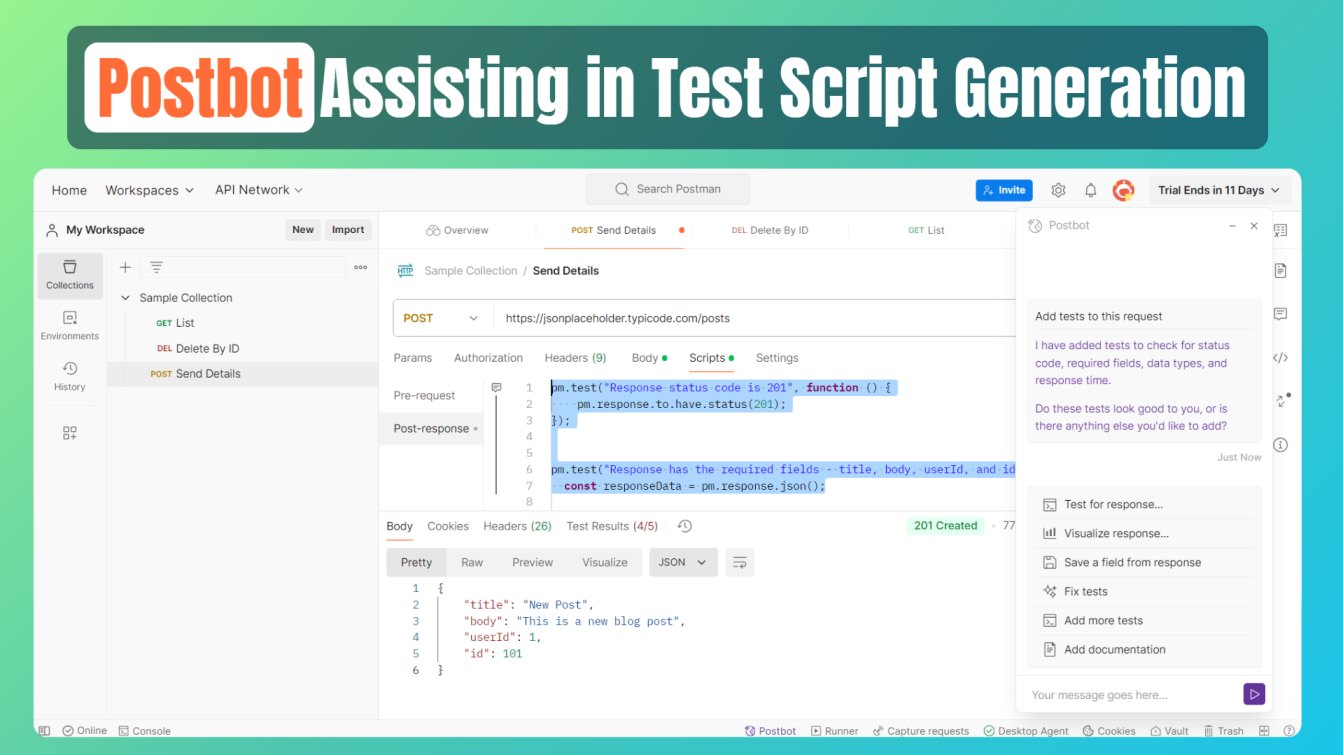Open the Authorization request tab
The image size is (1343, 755).
click(488, 358)
